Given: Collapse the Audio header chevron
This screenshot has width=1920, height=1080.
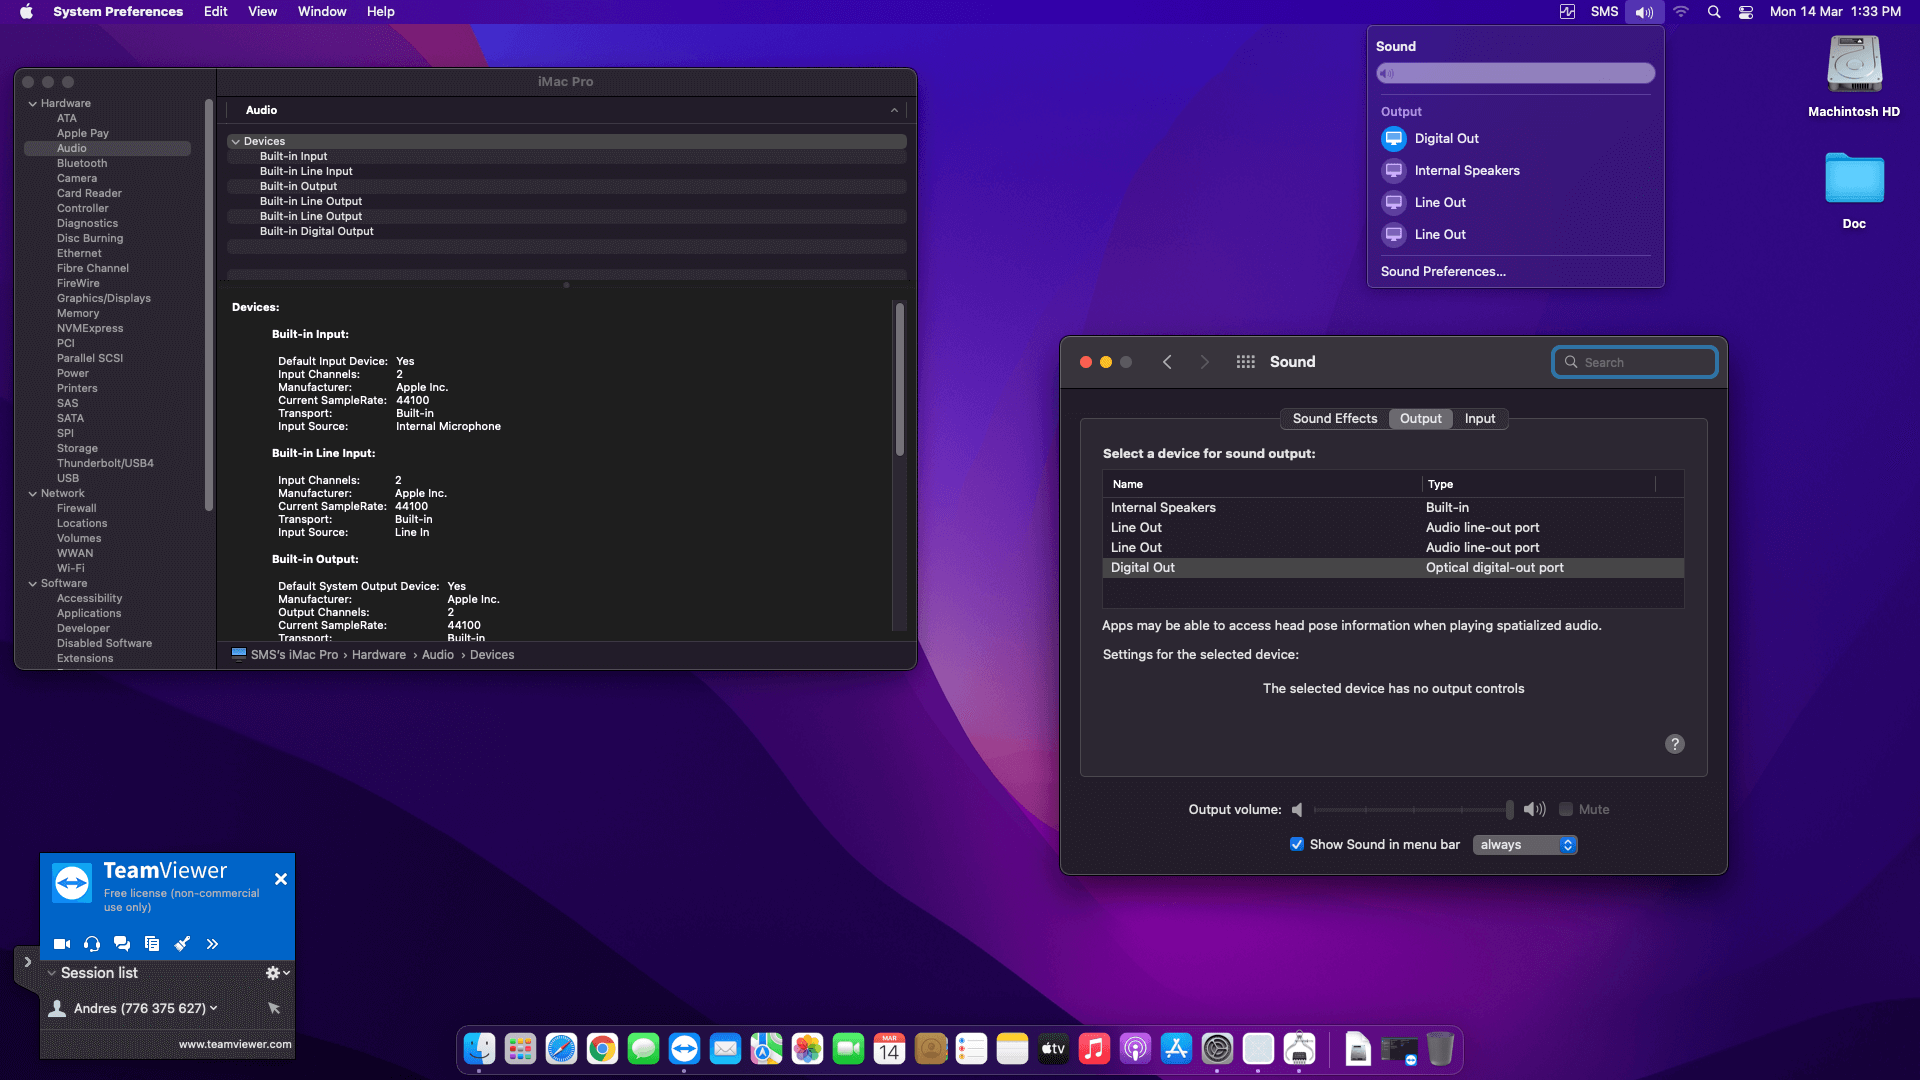Looking at the screenshot, I should coord(894,110).
